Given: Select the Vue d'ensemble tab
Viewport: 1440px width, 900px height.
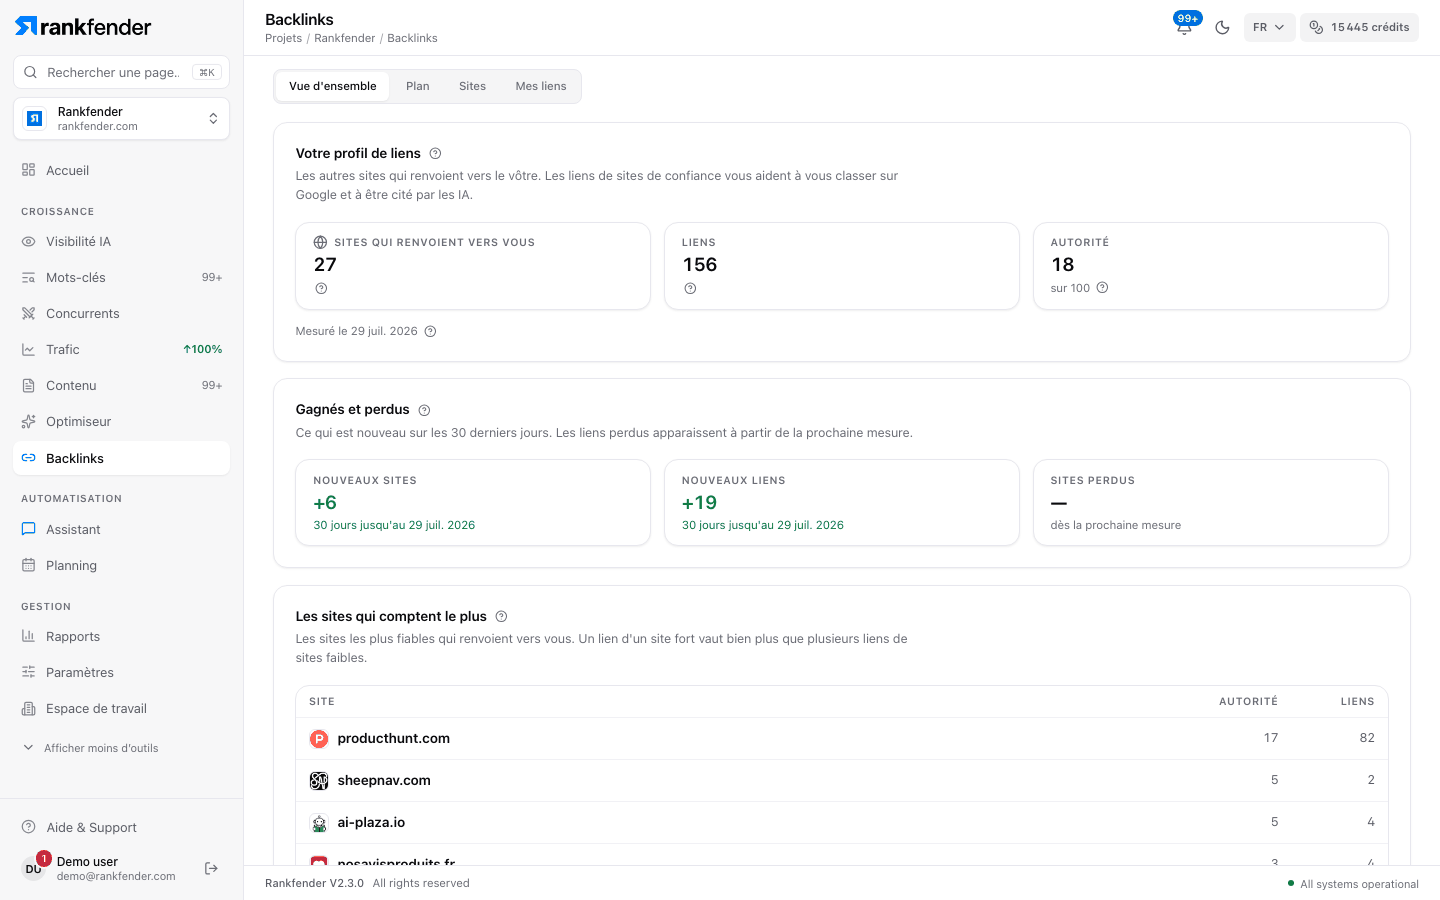Looking at the screenshot, I should 333,86.
